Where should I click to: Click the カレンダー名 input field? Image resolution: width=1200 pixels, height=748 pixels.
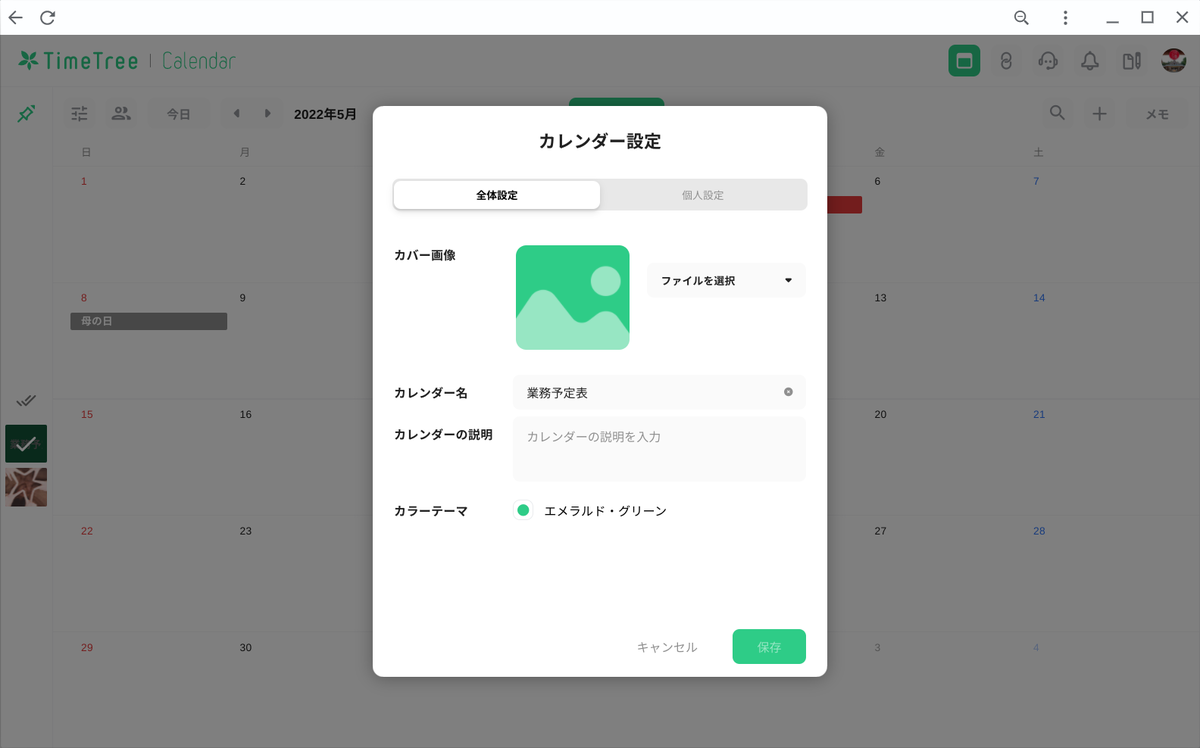coord(659,393)
